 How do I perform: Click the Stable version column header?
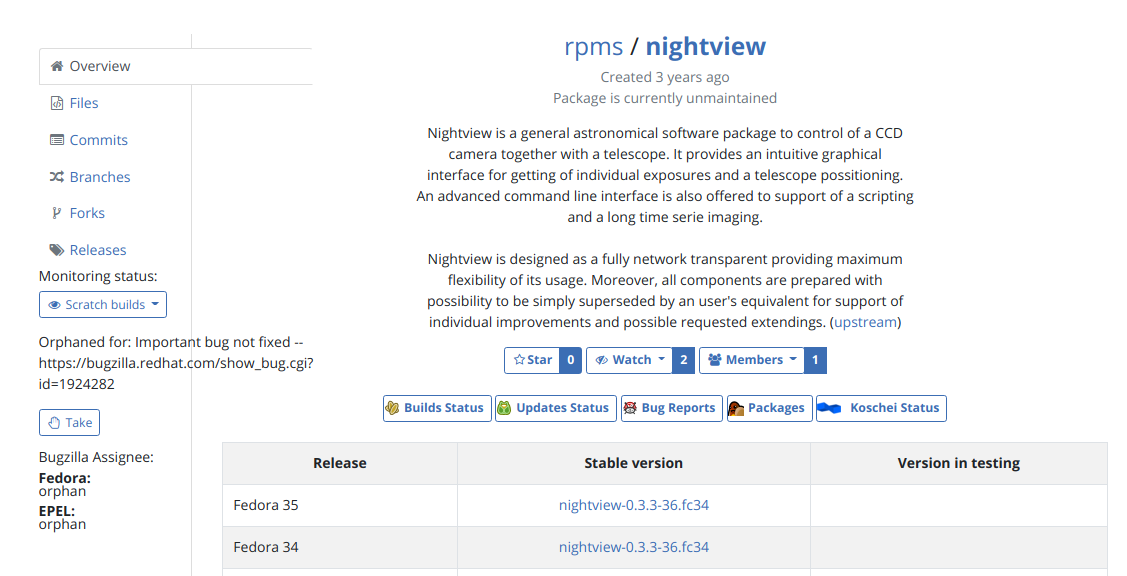(x=633, y=463)
